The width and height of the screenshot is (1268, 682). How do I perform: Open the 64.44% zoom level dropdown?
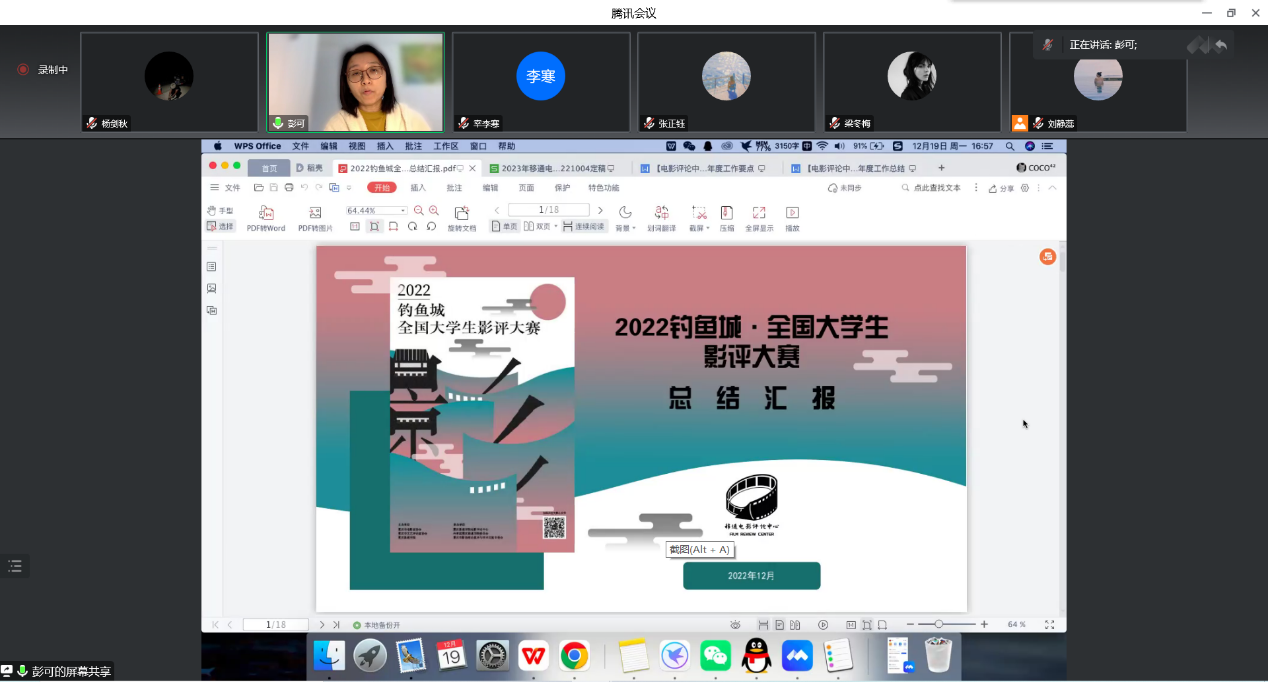point(403,211)
